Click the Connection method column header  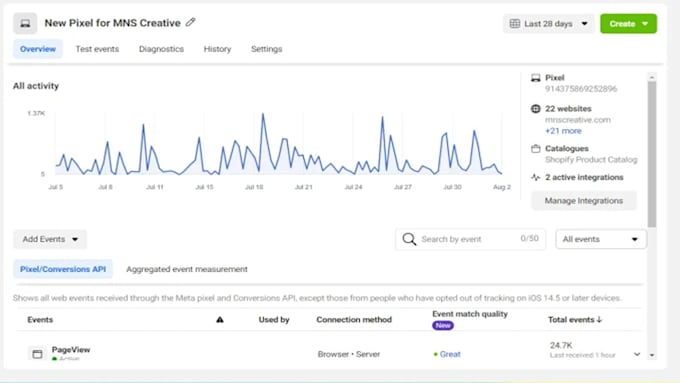point(354,320)
